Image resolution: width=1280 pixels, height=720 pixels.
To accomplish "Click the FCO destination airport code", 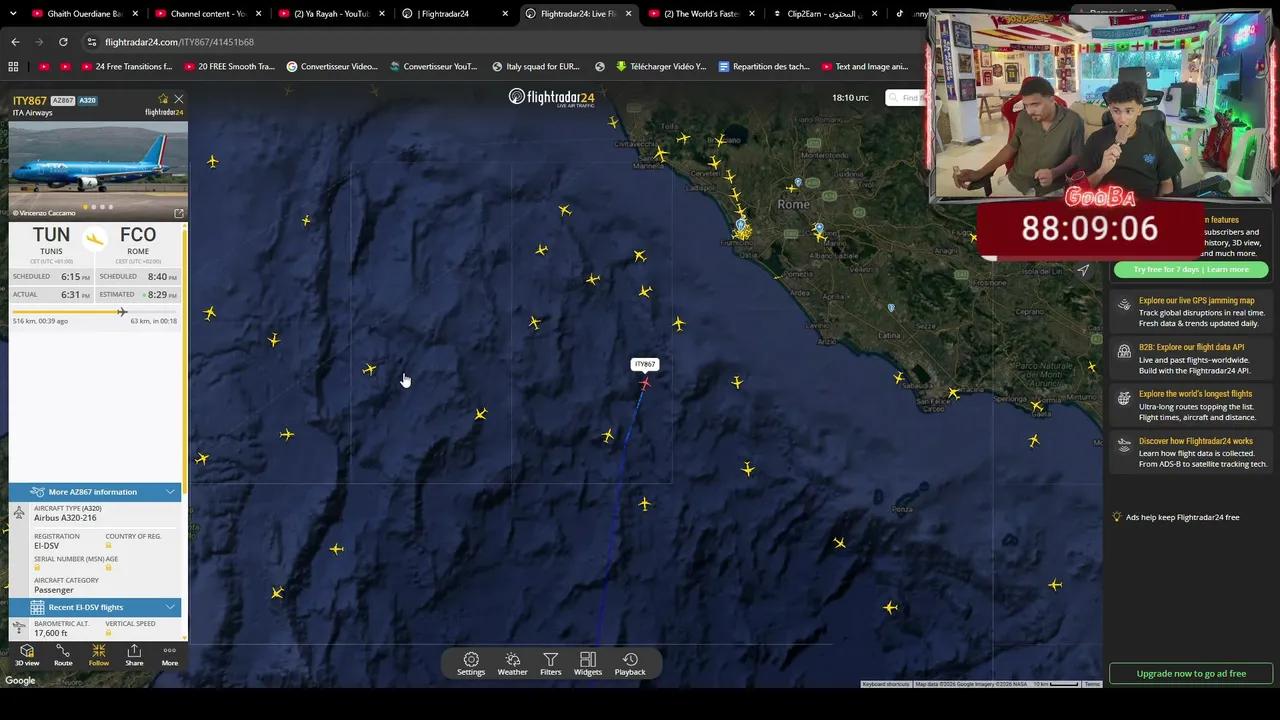I will (138, 235).
